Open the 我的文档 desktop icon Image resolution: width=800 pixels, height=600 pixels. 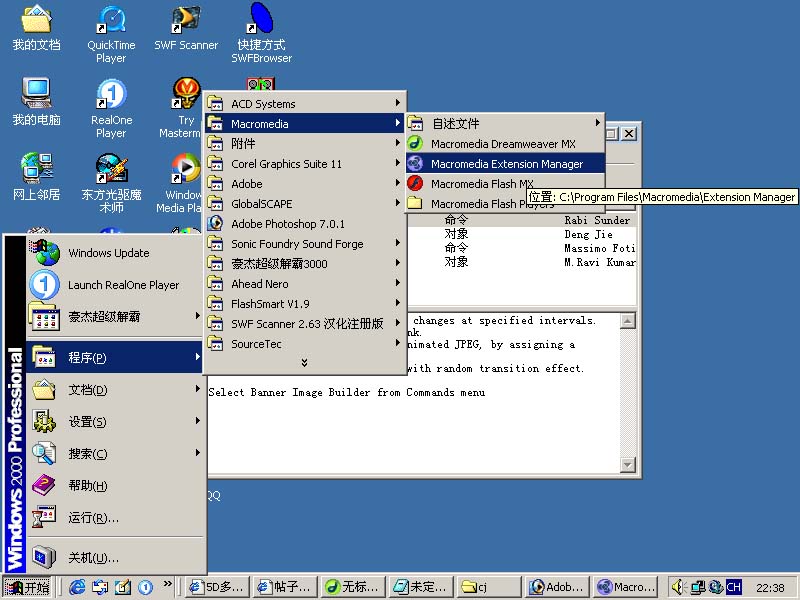click(36, 28)
